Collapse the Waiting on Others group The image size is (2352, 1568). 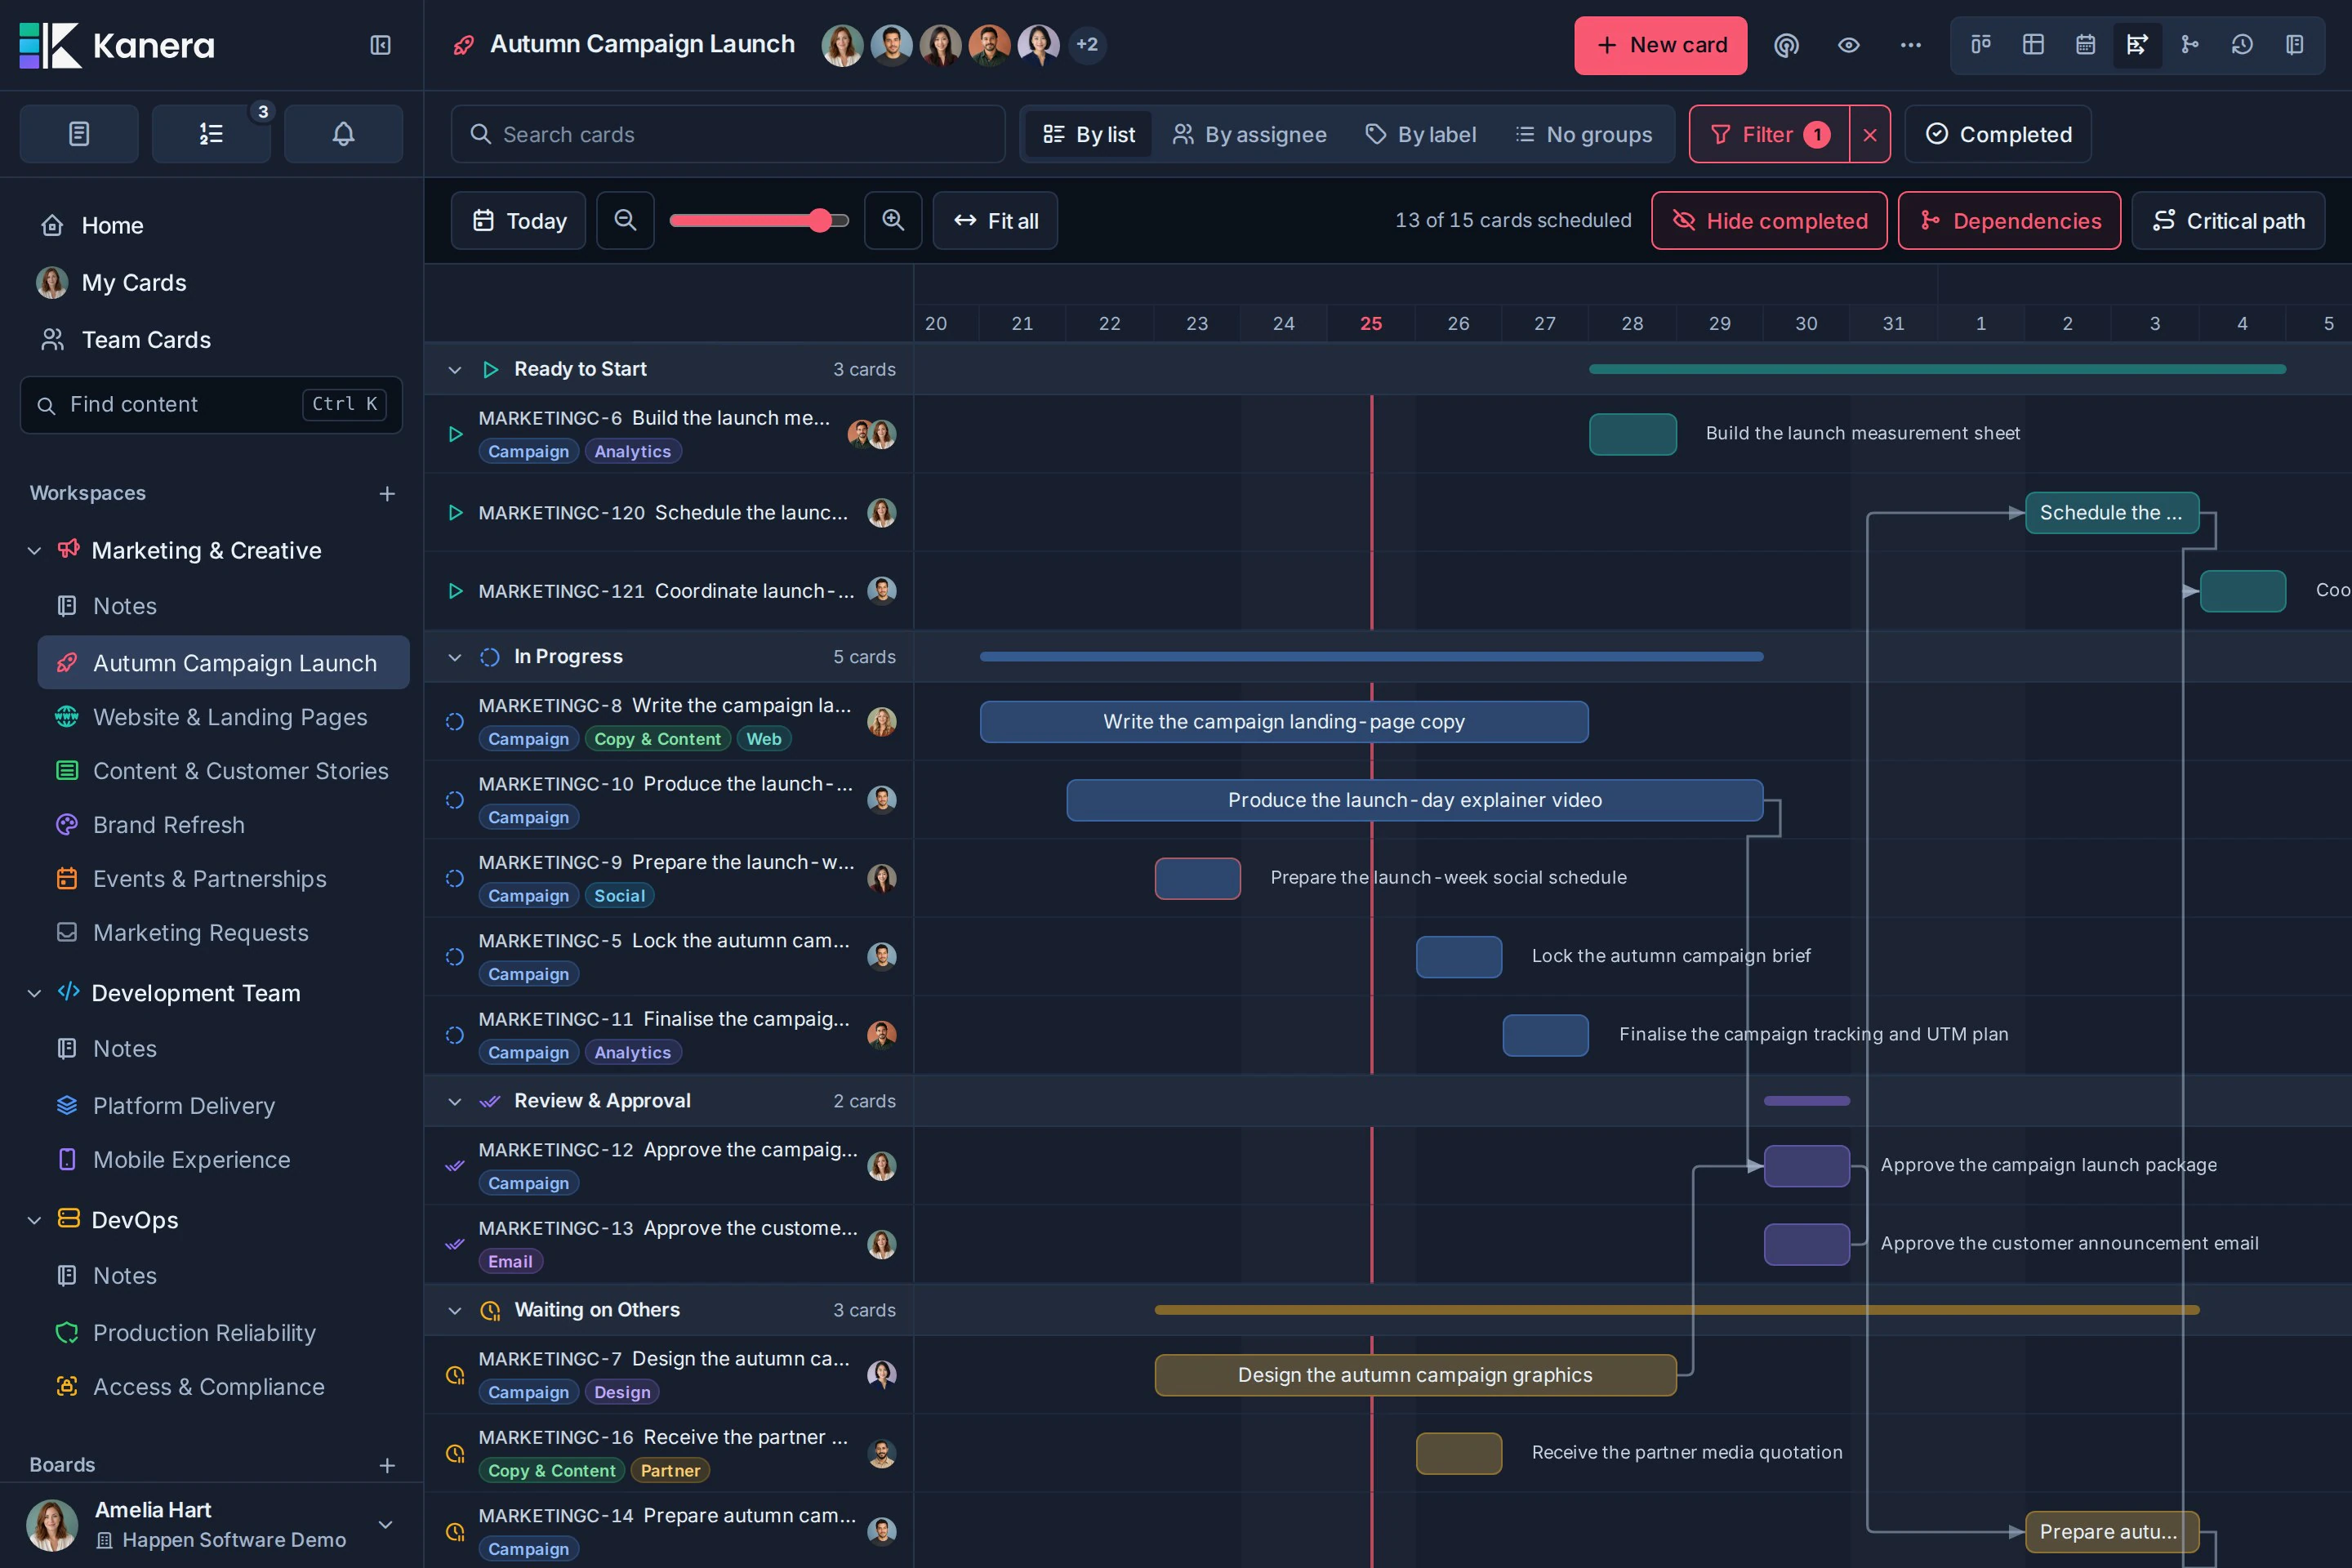point(455,1310)
